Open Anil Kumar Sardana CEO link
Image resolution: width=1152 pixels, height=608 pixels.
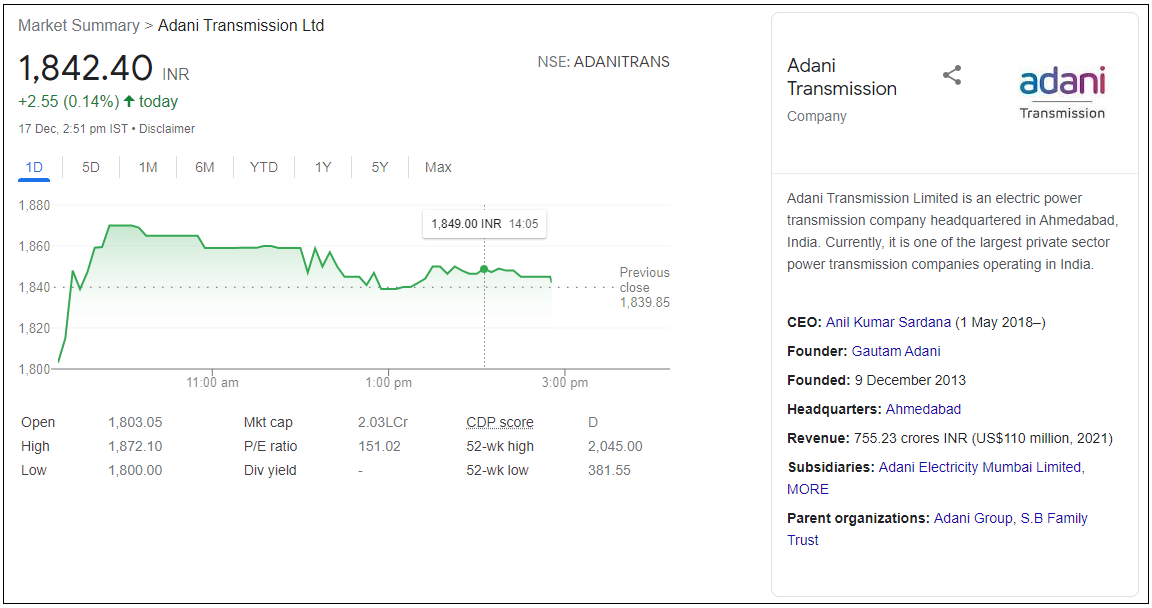(888, 322)
